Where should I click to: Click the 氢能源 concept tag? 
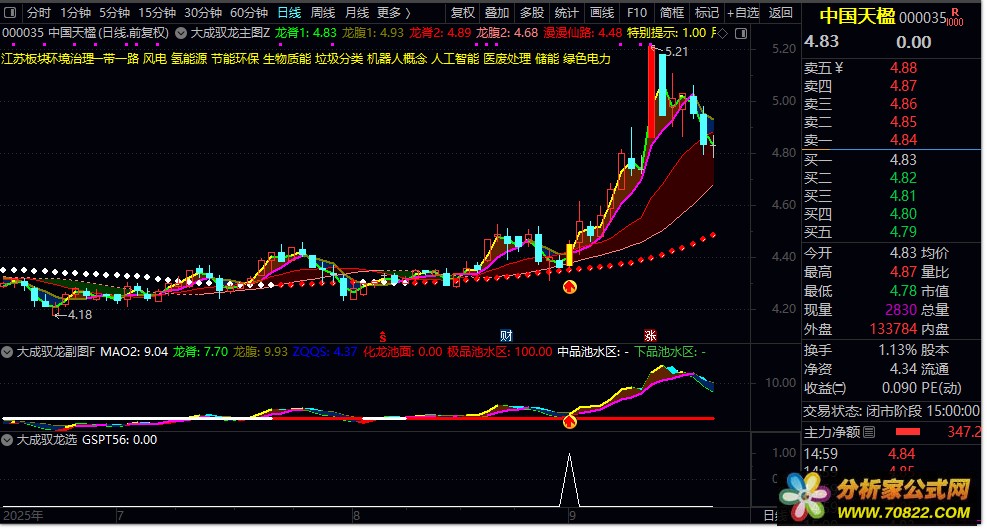pyautogui.click(x=189, y=59)
